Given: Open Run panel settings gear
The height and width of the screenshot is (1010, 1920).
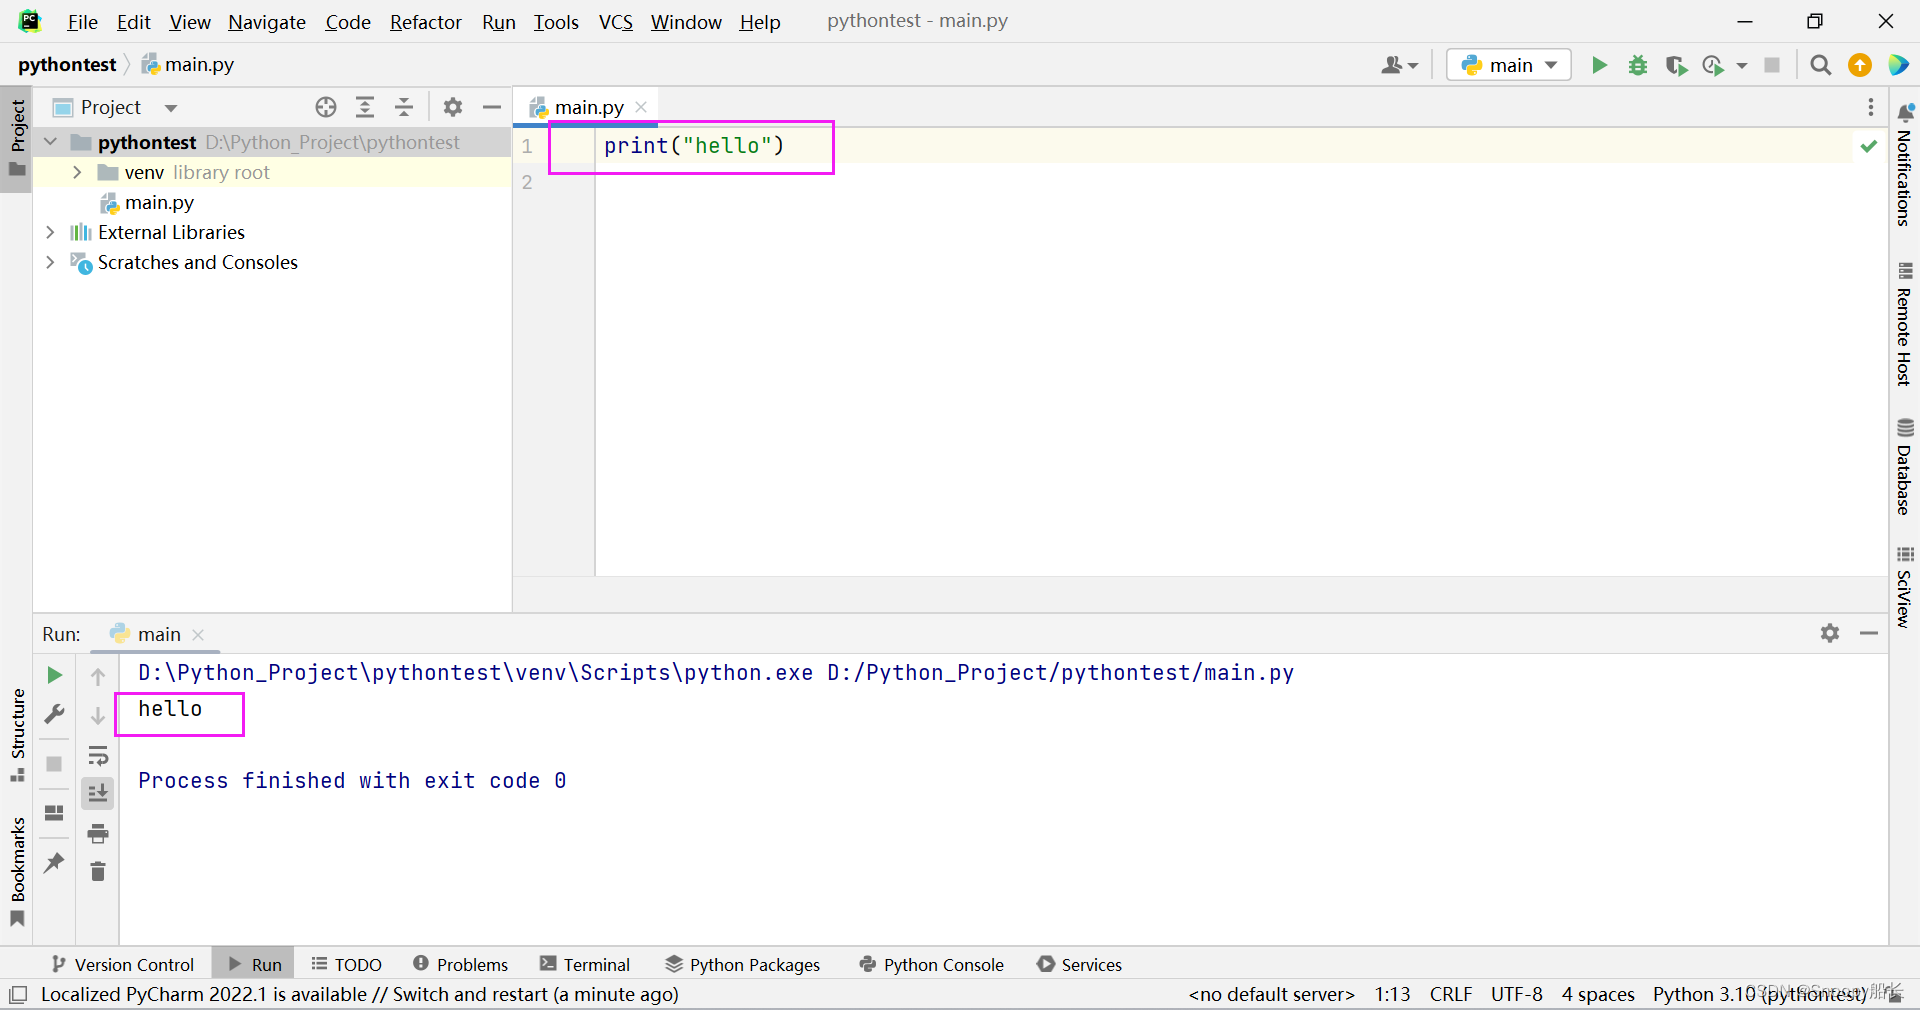Looking at the screenshot, I should [x=1830, y=633].
